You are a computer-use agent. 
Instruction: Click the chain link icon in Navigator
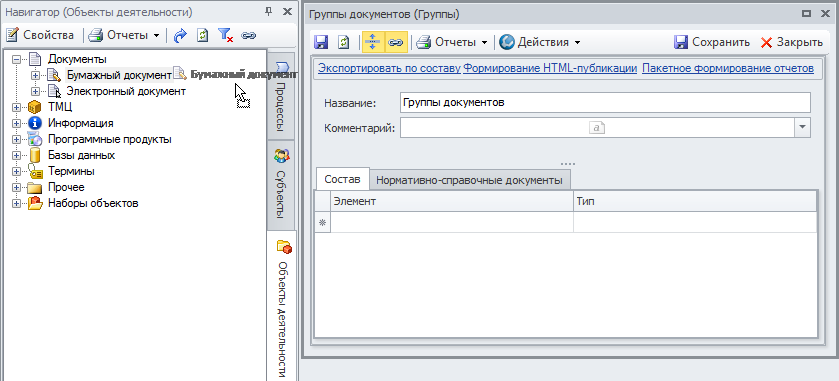click(x=248, y=36)
